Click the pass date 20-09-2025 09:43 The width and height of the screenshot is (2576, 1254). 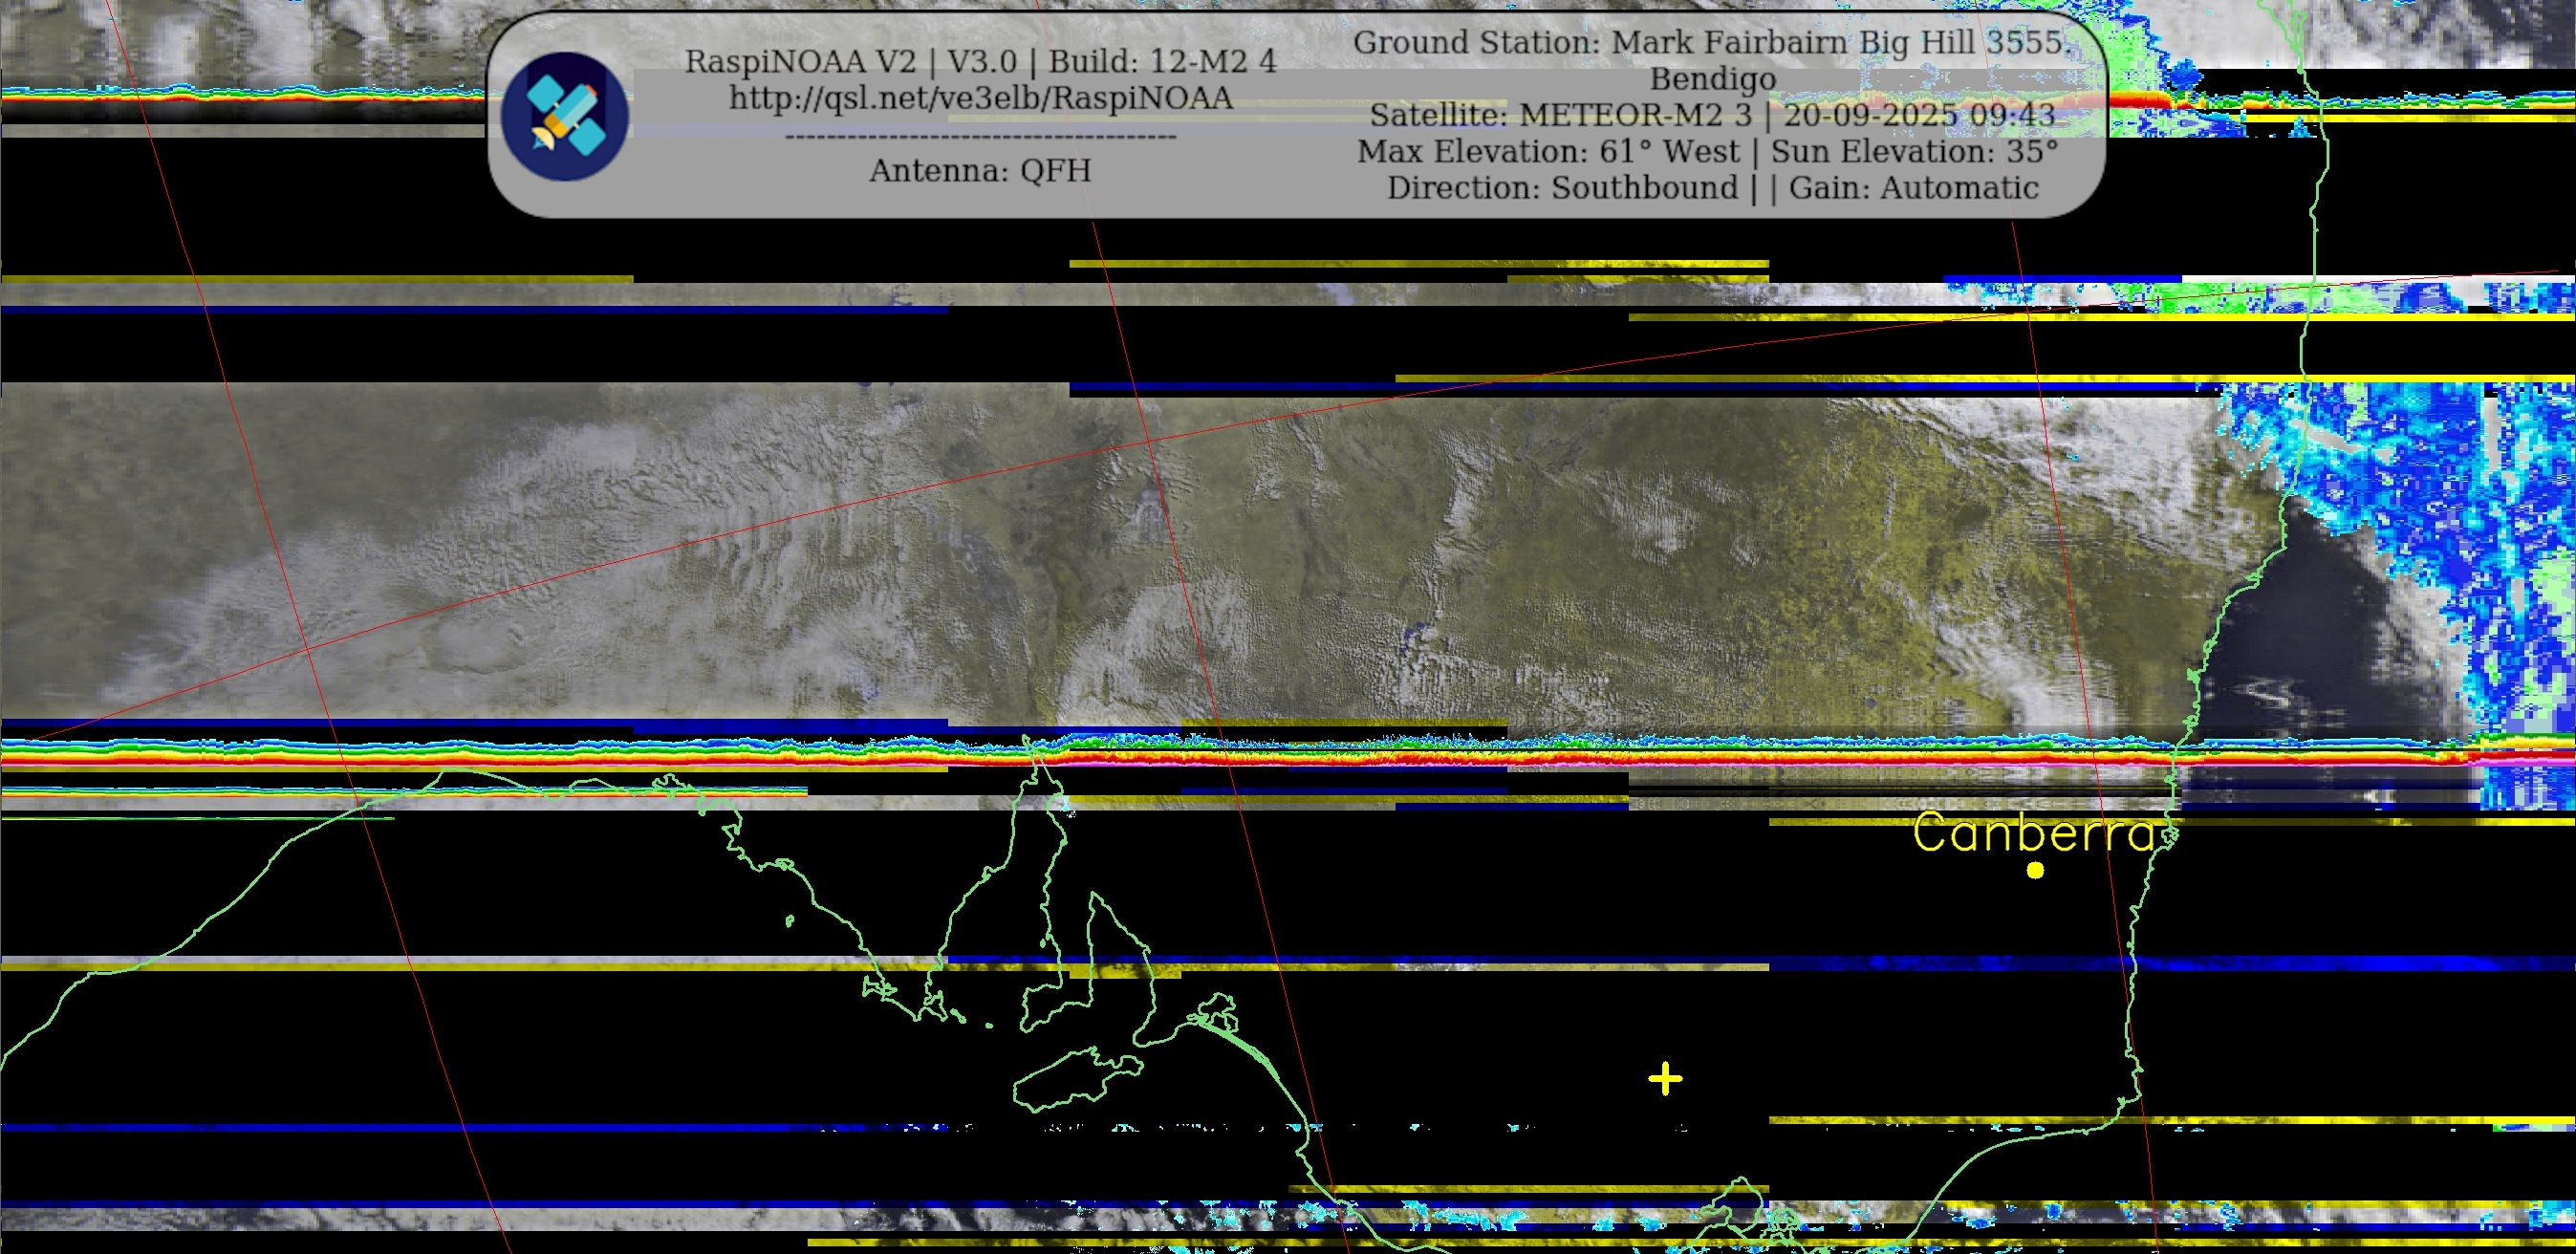pyautogui.click(x=1919, y=116)
